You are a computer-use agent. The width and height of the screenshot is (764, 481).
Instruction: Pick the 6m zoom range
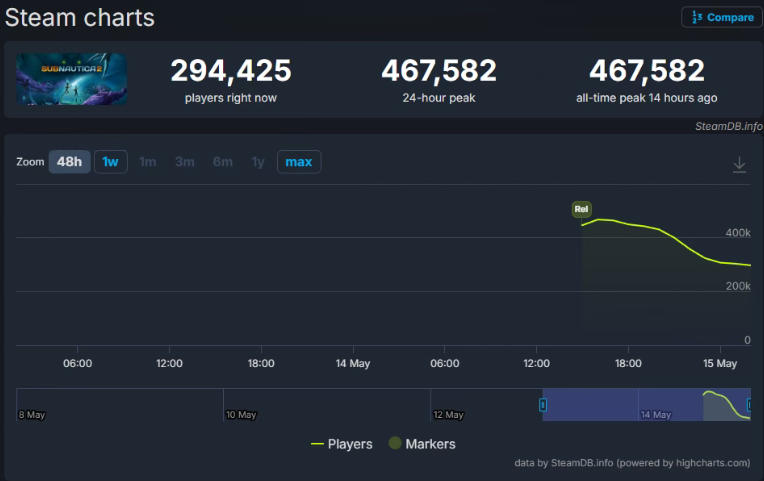[223, 162]
